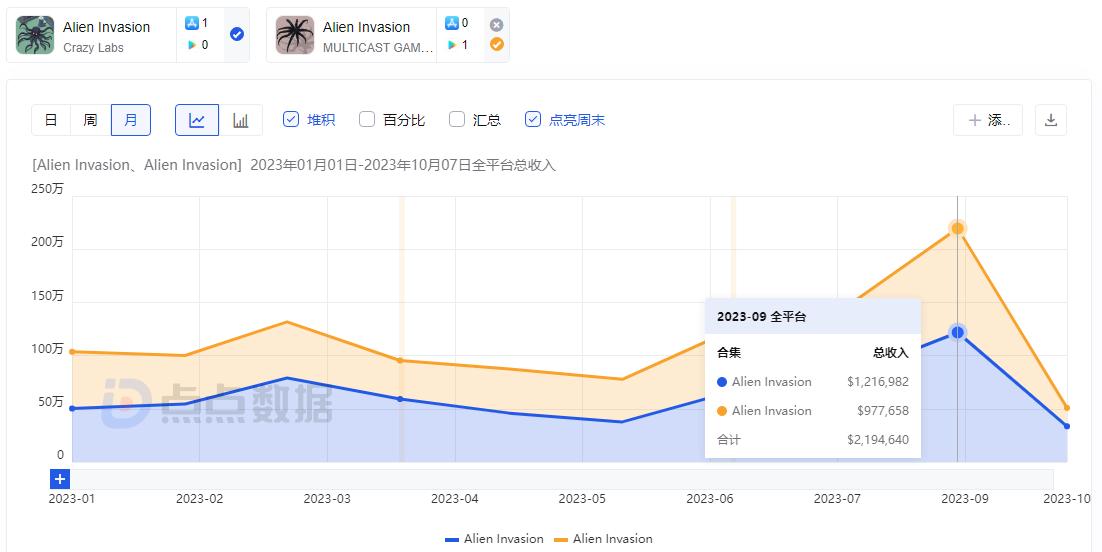
Task: Toggle blue Alien Invasion series in legend
Action: click(x=495, y=539)
